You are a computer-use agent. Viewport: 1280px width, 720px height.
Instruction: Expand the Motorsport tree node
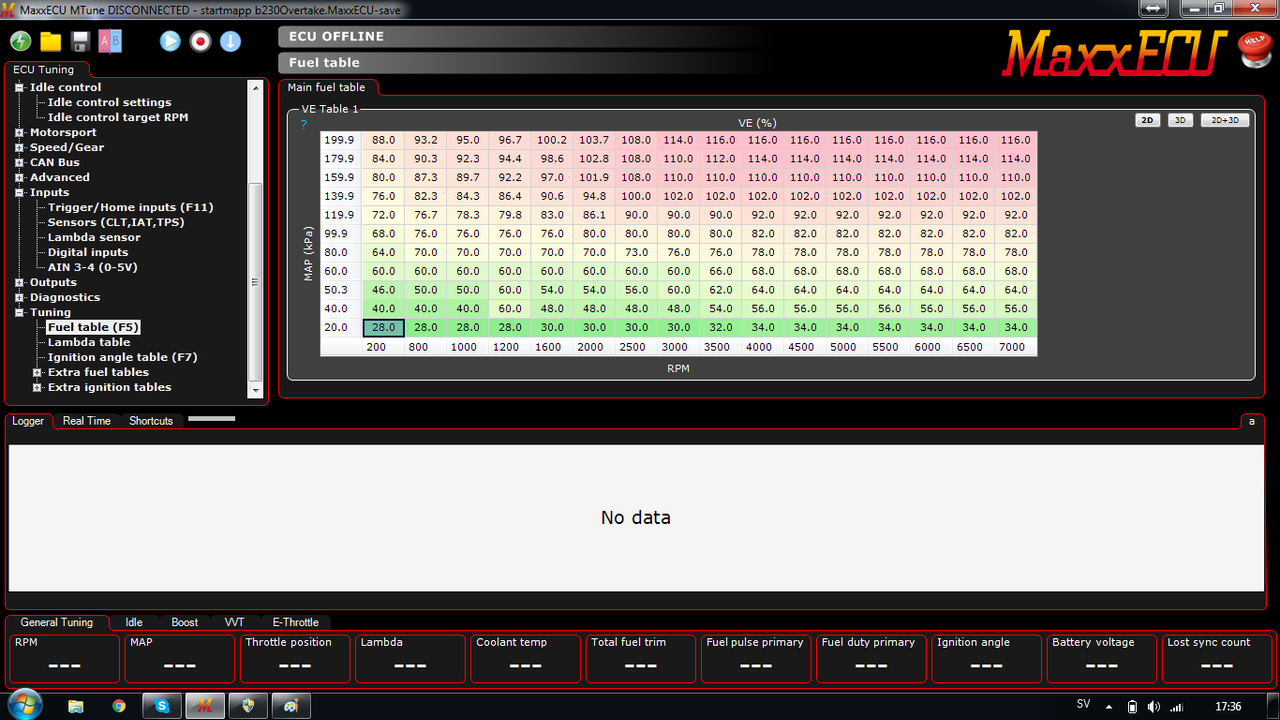pos(19,132)
